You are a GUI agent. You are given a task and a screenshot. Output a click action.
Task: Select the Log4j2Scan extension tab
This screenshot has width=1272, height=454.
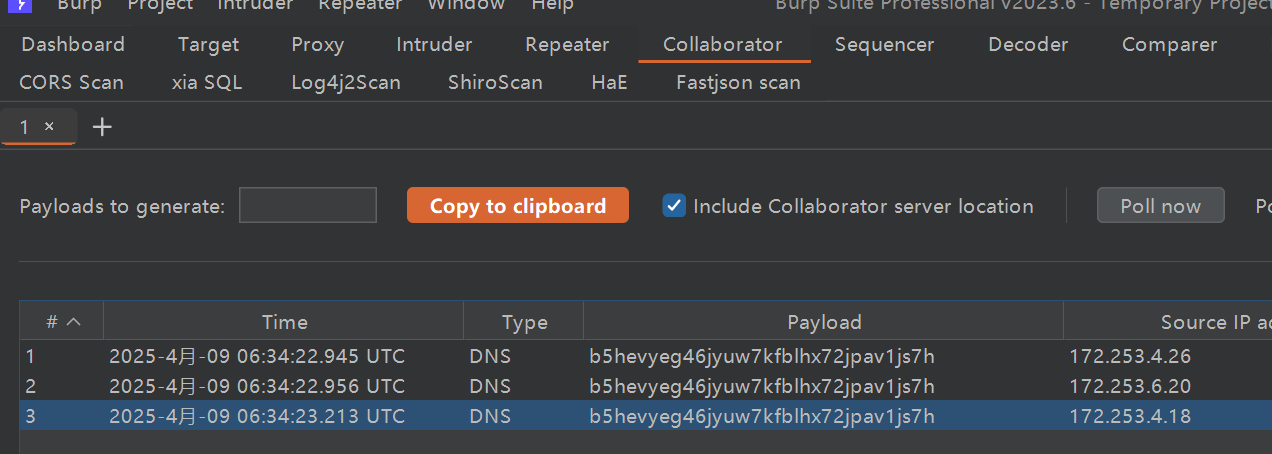point(346,83)
